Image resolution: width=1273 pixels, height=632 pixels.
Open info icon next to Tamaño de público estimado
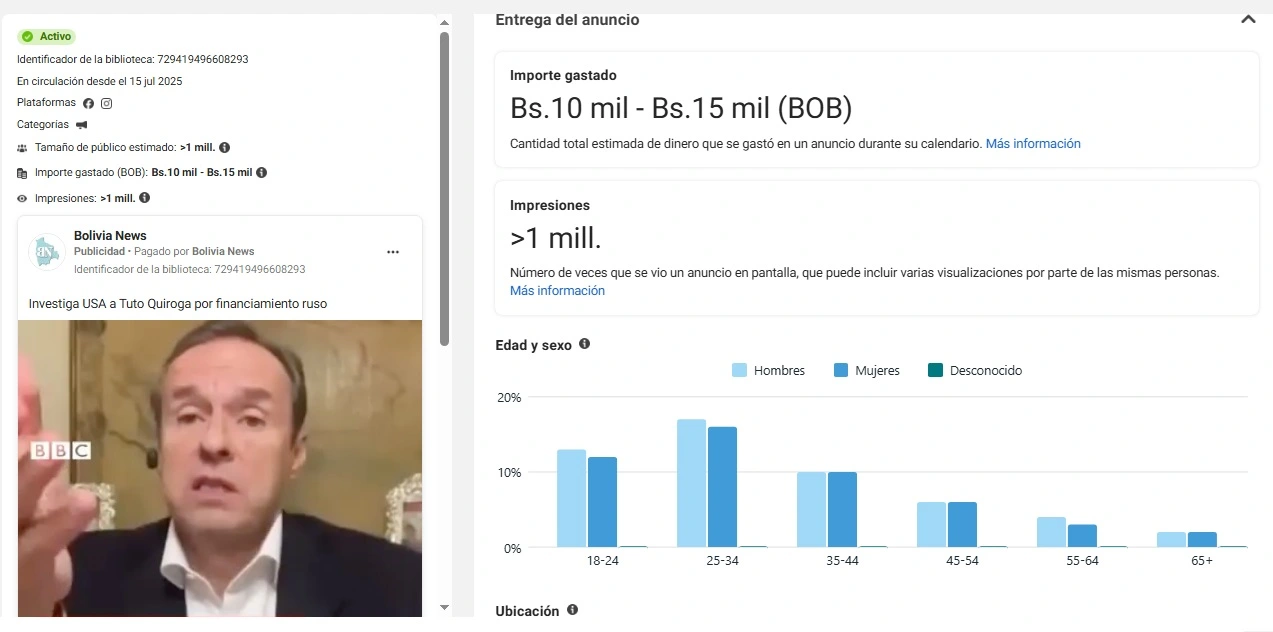[225, 147]
